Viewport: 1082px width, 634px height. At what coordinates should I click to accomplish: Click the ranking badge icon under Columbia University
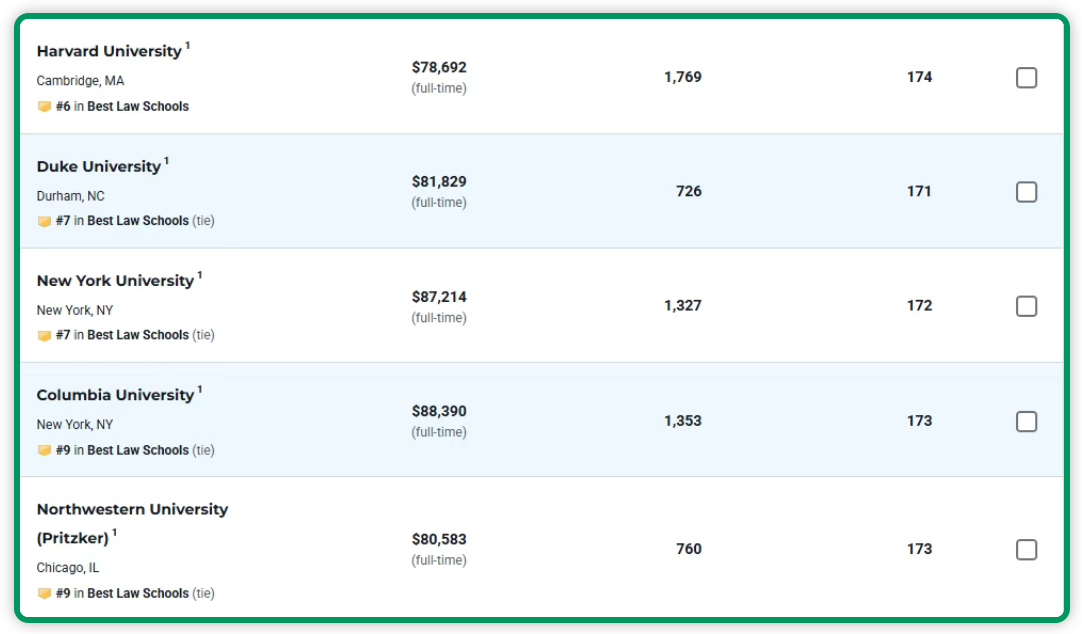44,450
